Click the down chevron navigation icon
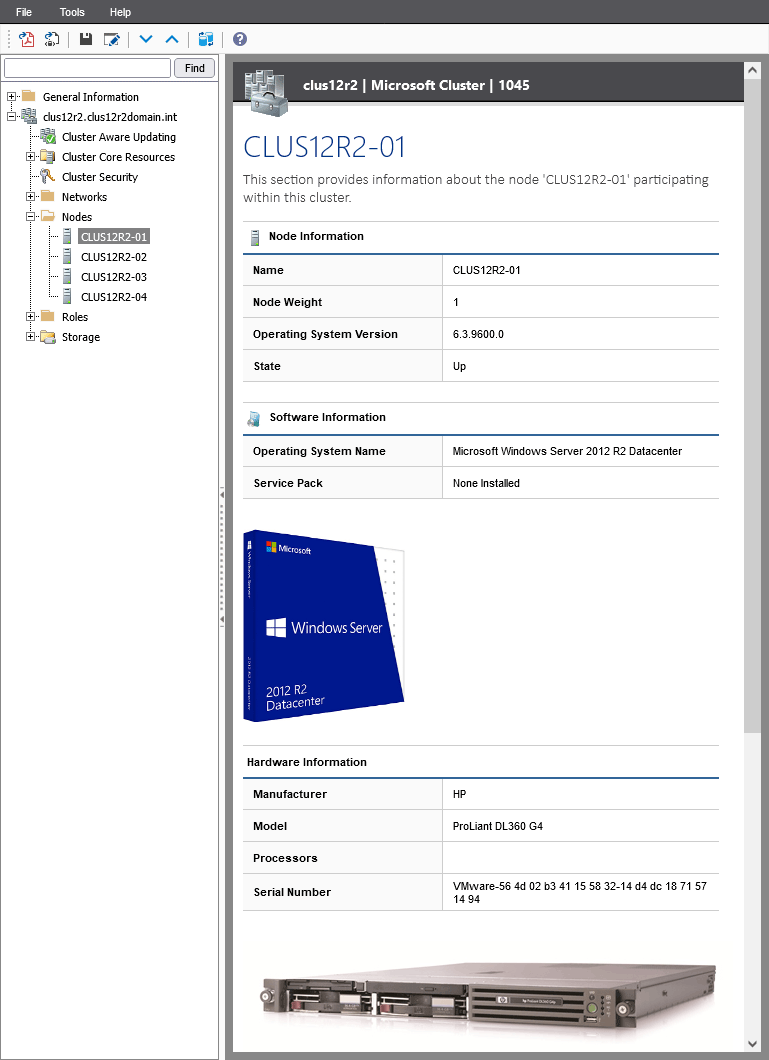This screenshot has width=769, height=1060. coord(146,39)
